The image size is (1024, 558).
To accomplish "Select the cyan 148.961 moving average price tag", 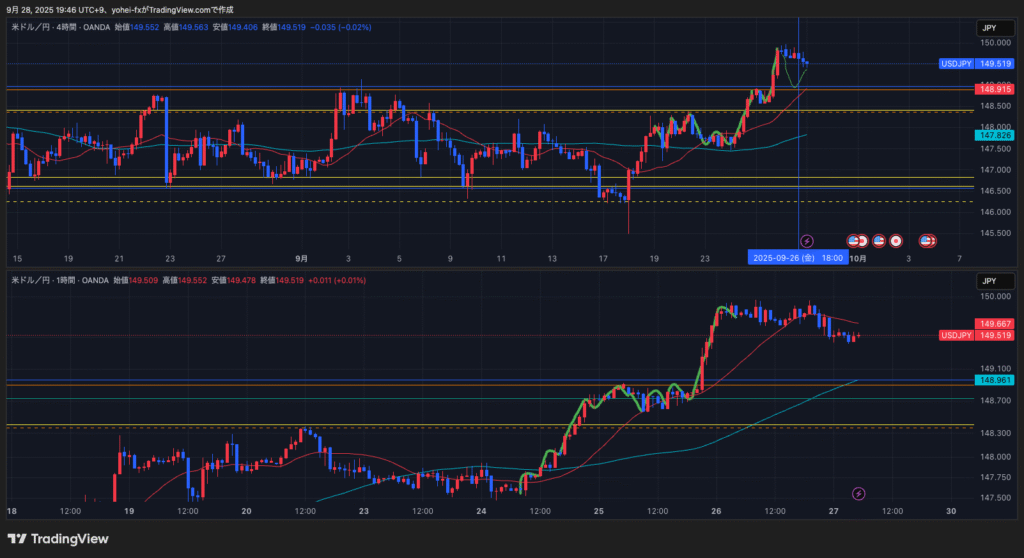I will [x=996, y=380].
